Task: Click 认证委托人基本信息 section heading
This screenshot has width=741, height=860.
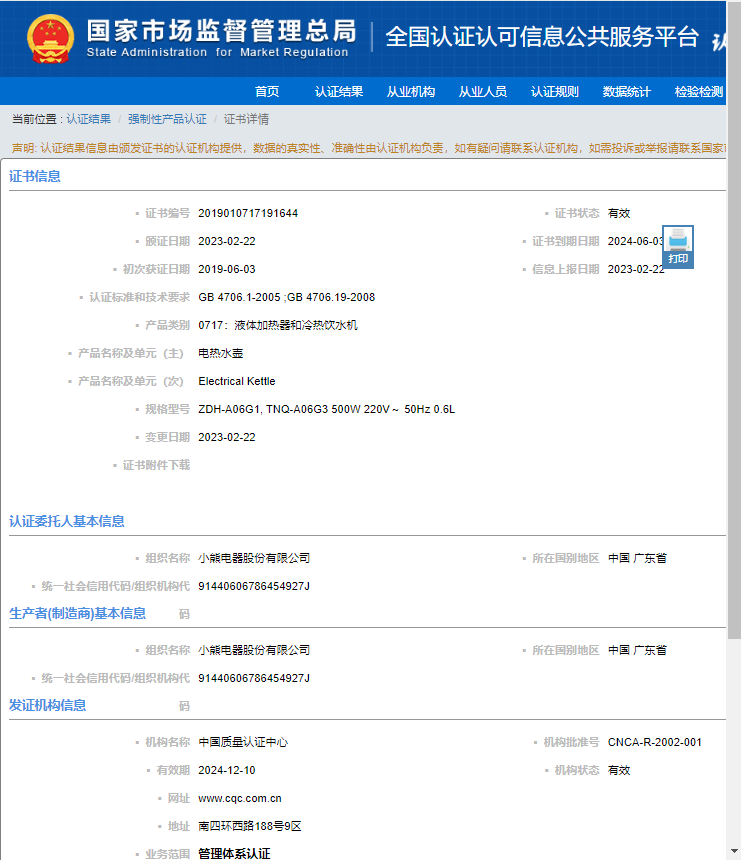Action: tap(67, 521)
